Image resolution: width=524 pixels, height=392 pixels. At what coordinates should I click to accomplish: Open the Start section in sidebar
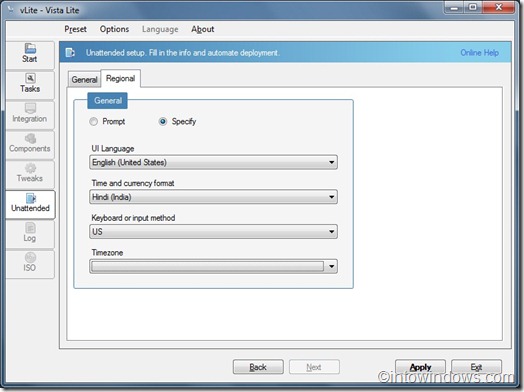[30, 54]
